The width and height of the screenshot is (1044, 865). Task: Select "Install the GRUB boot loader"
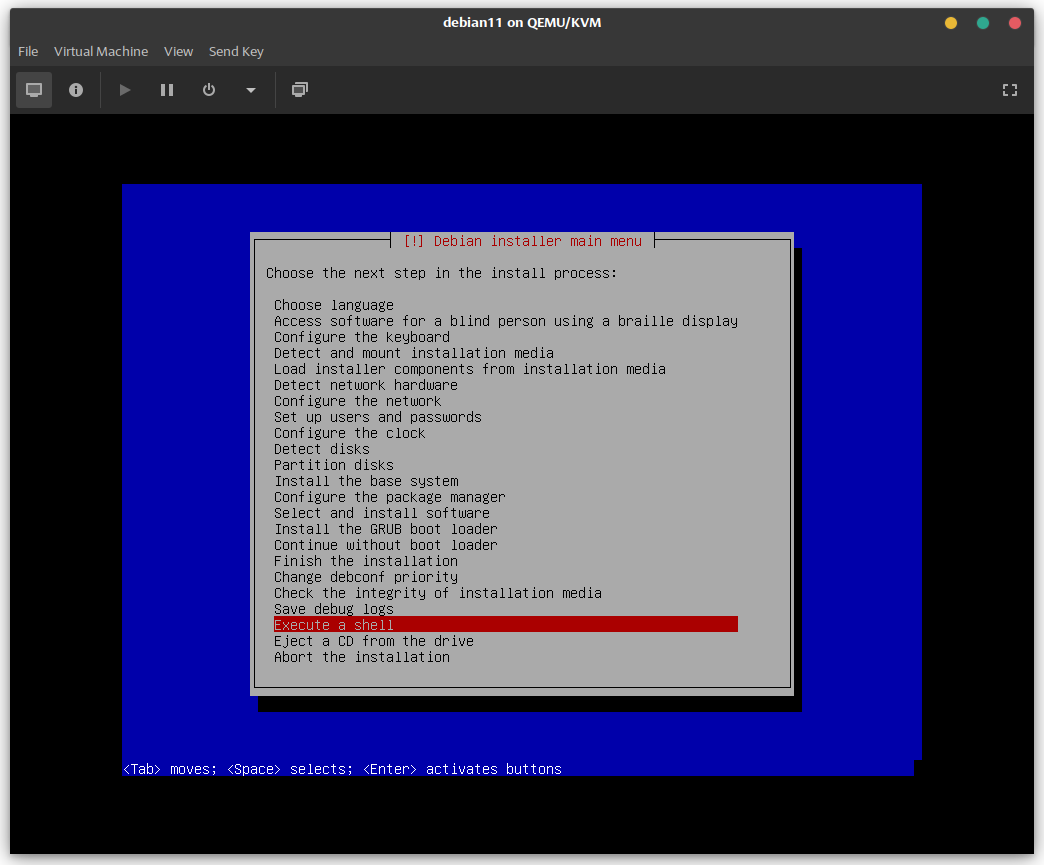pos(386,529)
